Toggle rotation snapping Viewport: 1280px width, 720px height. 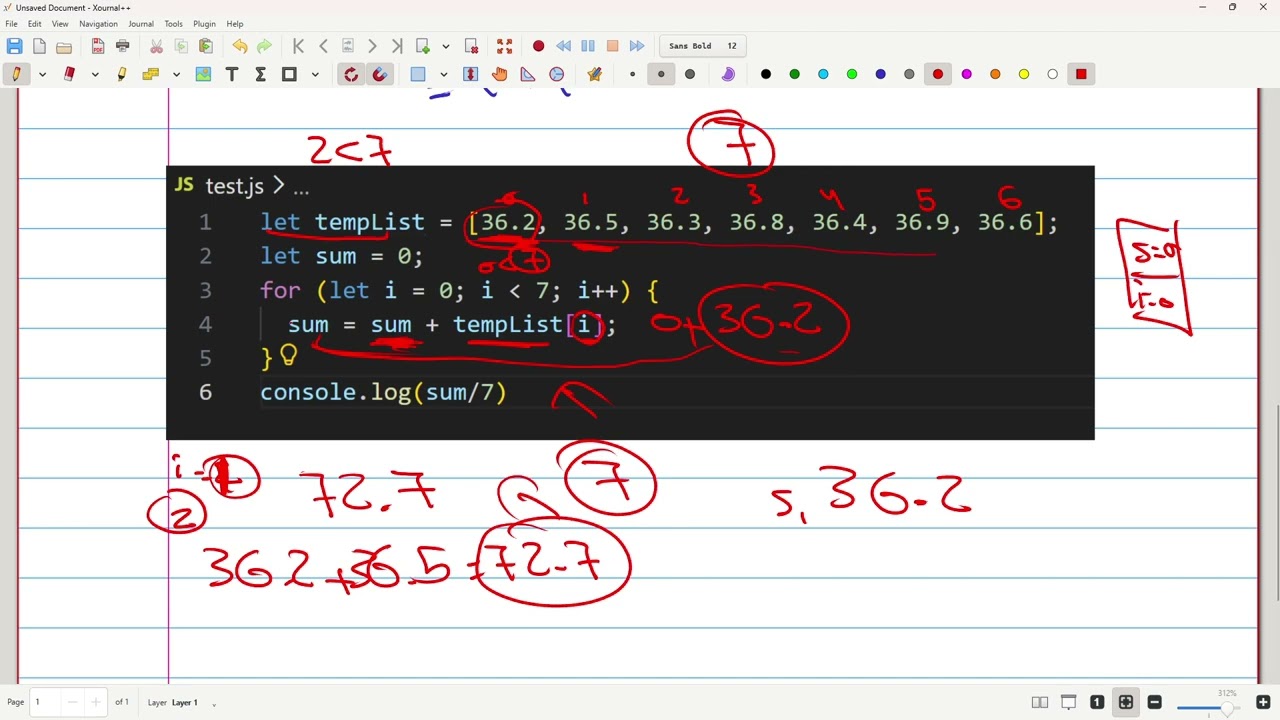click(351, 74)
